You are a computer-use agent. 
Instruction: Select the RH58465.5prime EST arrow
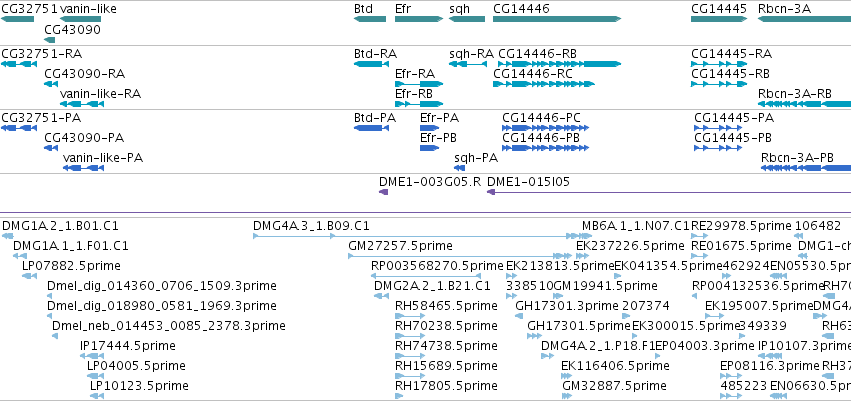pyautogui.click(x=410, y=316)
